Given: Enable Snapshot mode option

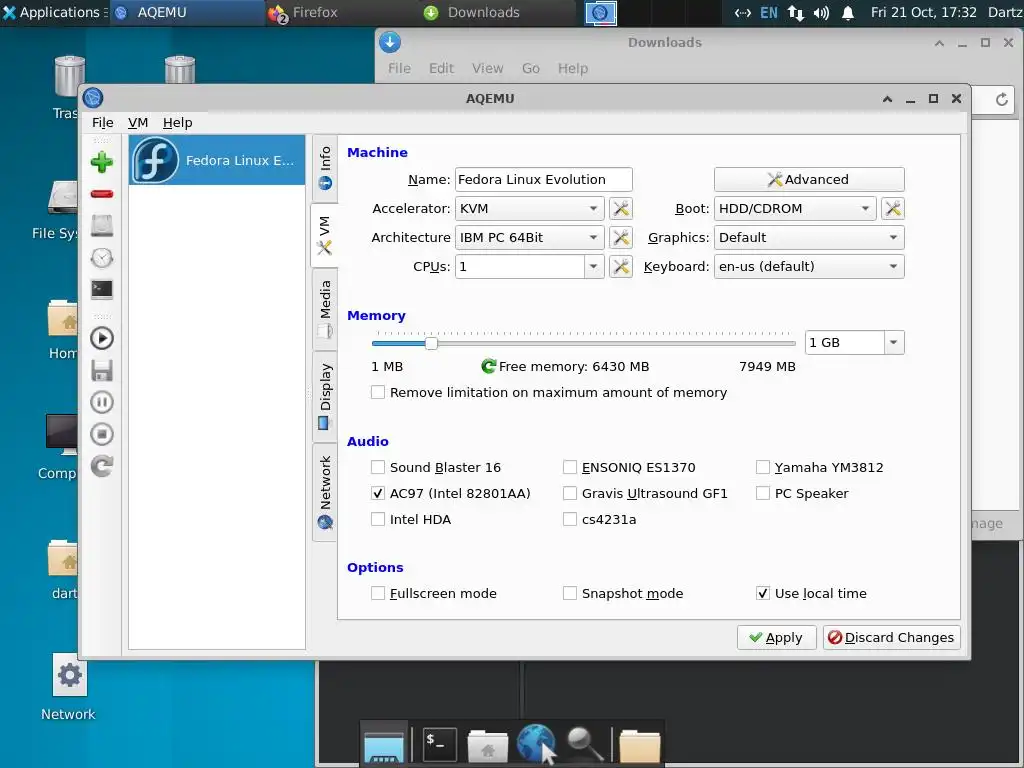Looking at the screenshot, I should (x=569, y=593).
